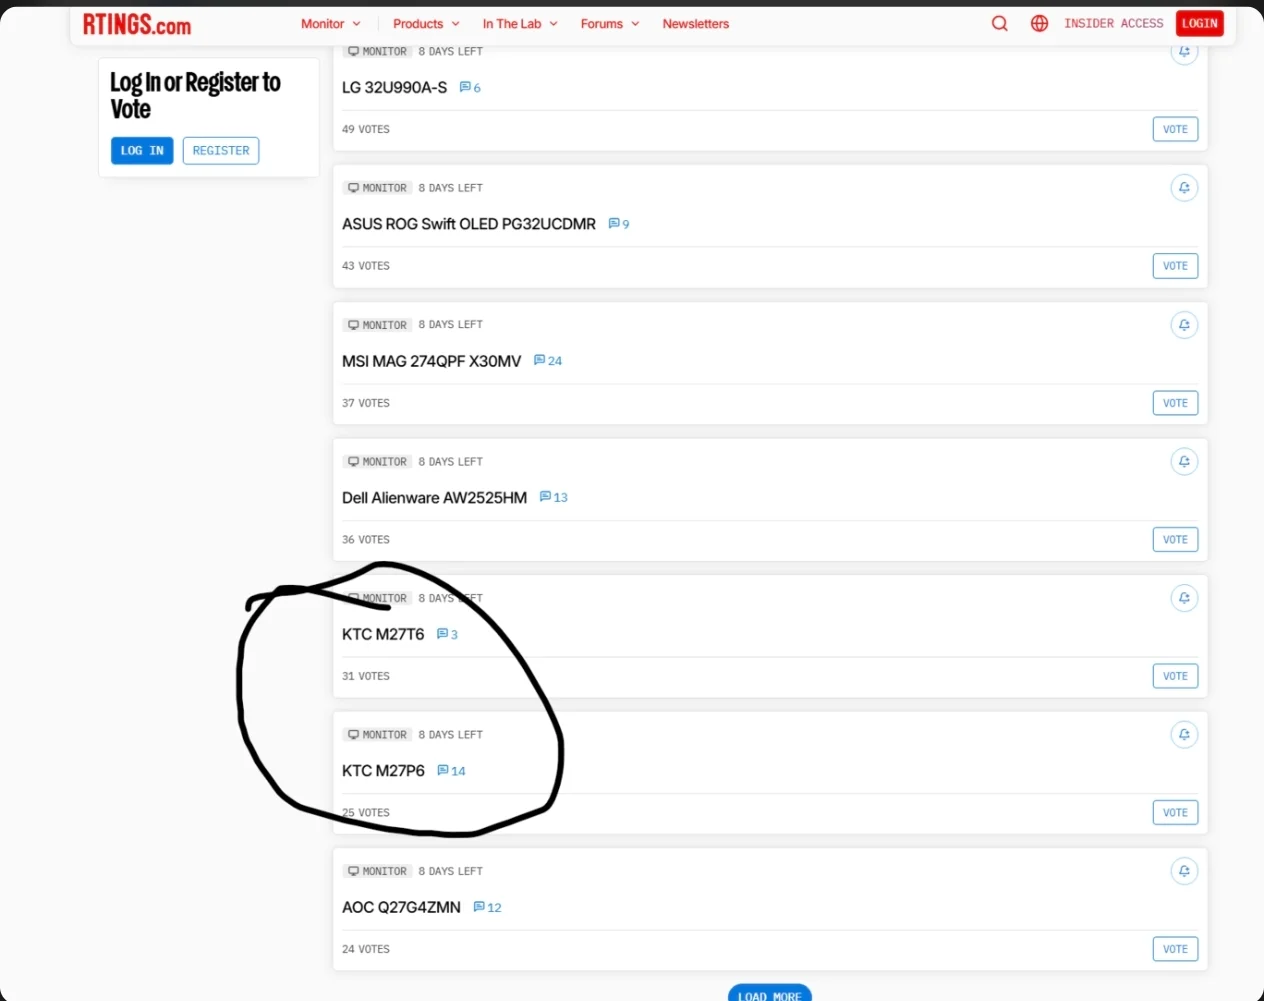The width and height of the screenshot is (1264, 1001).
Task: Click MONITOR tag on AOC Q27G4ZMN card
Action: tap(377, 871)
